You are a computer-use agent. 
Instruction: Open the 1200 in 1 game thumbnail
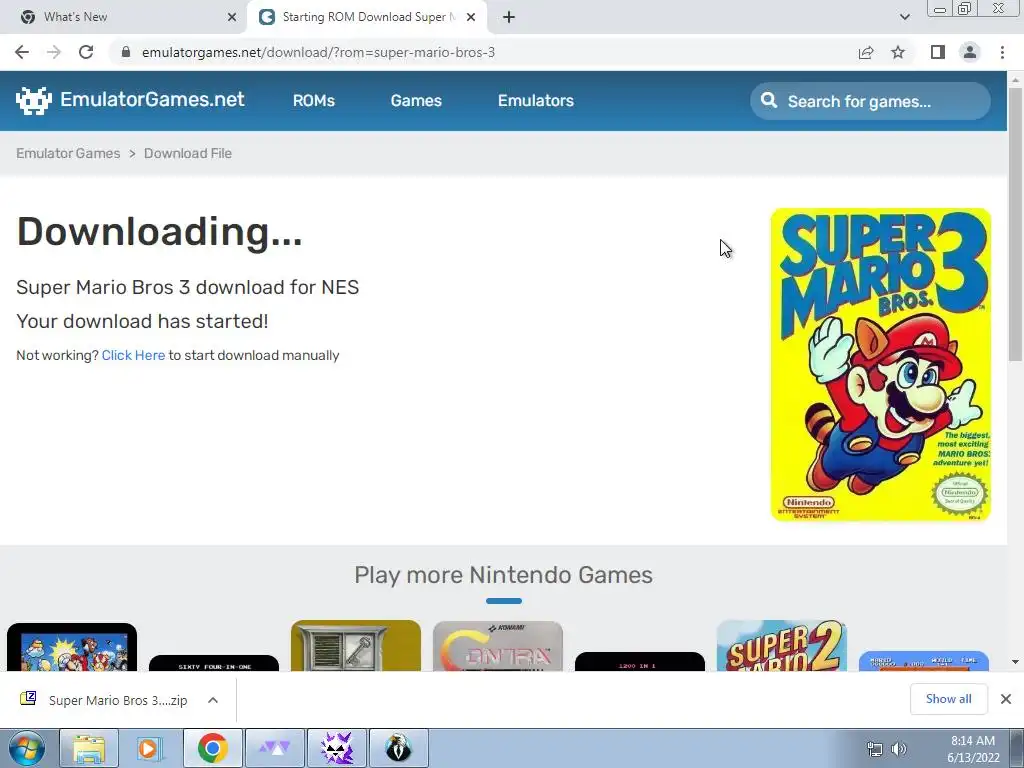[639, 662]
